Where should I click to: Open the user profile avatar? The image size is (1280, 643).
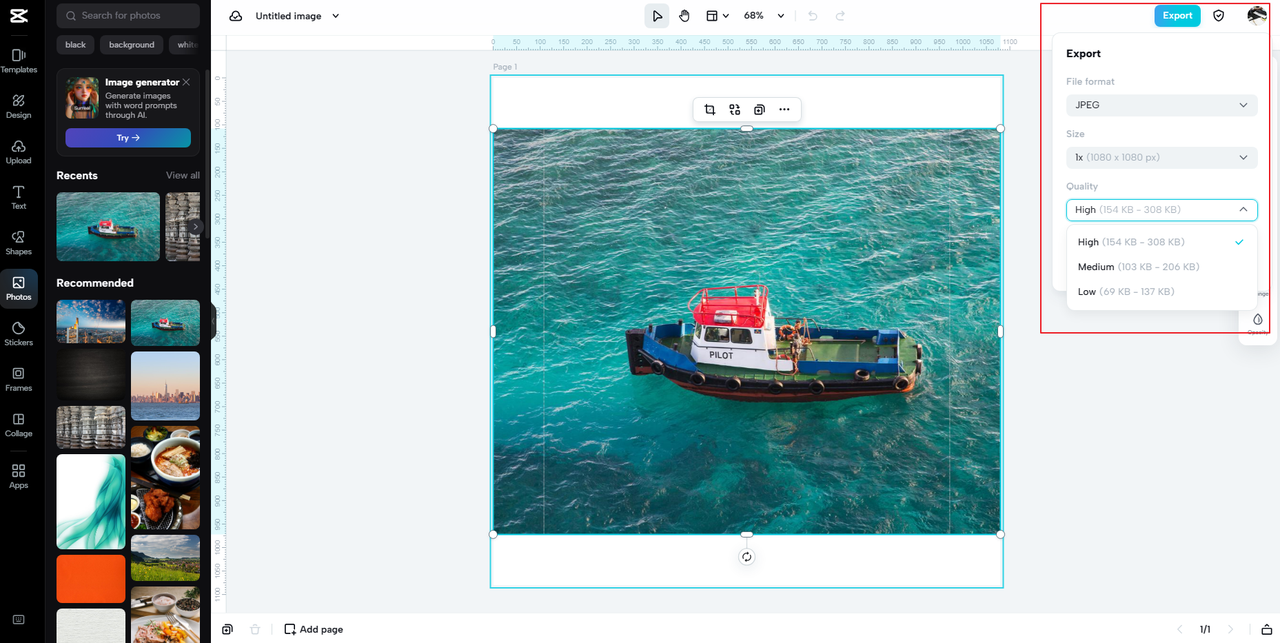1257,15
